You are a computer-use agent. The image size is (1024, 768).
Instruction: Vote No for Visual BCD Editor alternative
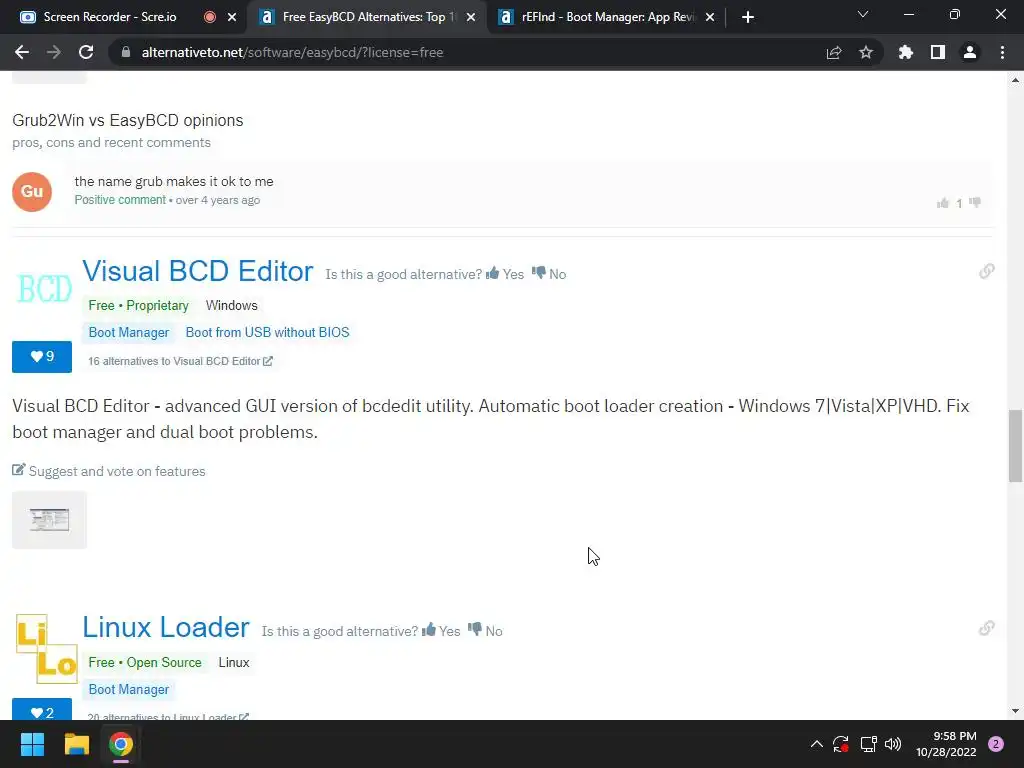pos(549,274)
